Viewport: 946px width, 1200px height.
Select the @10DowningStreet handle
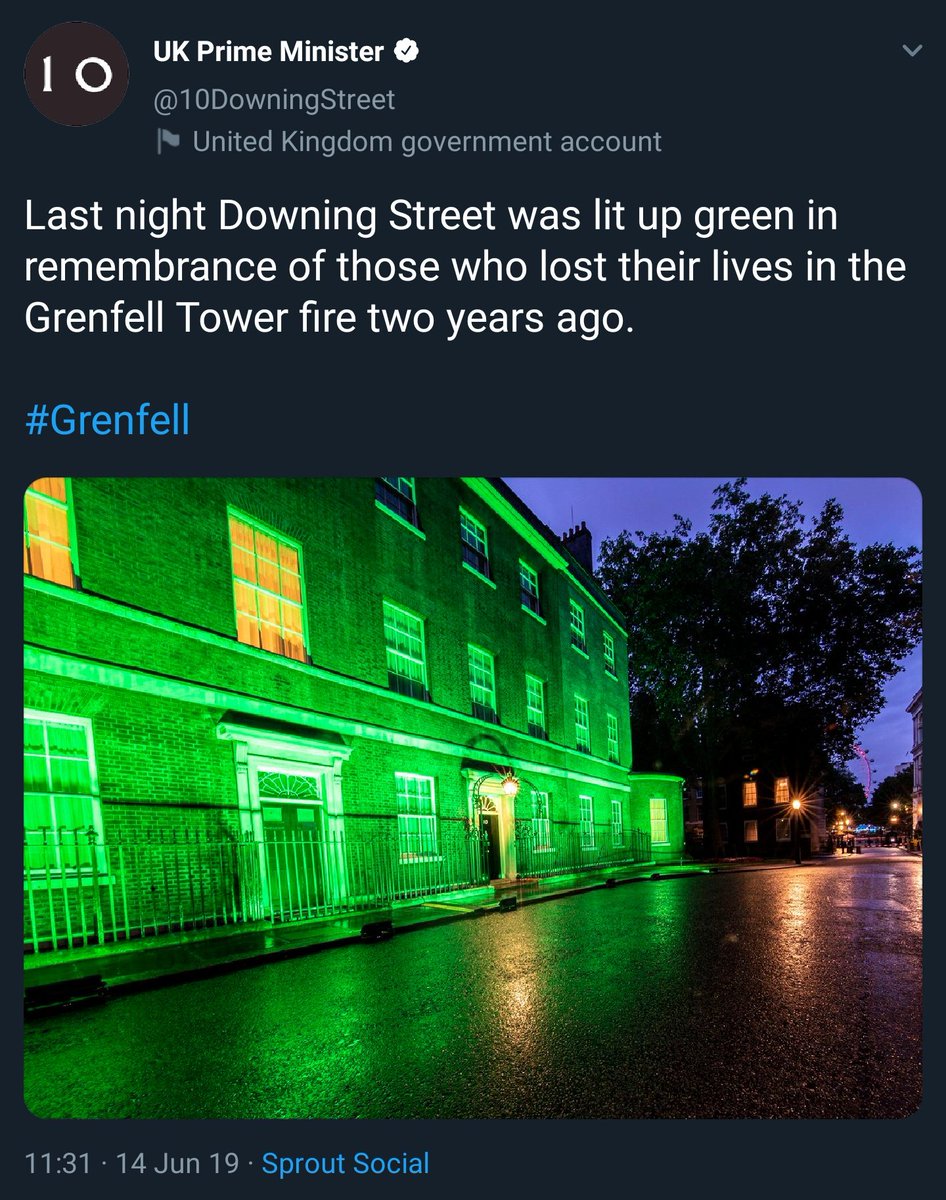coord(273,99)
